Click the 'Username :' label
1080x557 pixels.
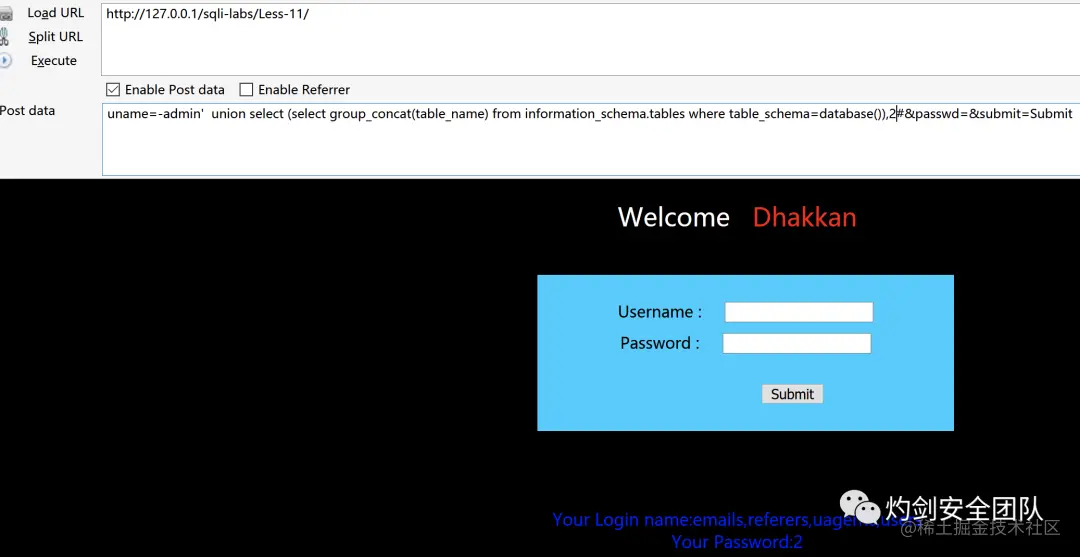660,312
